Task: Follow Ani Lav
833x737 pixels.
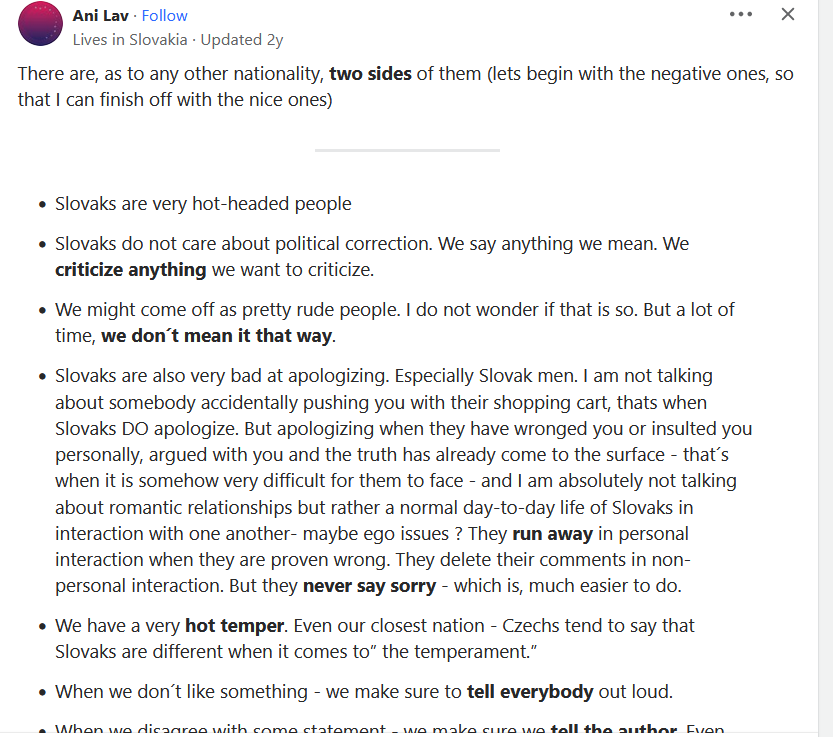Action: click(x=164, y=16)
